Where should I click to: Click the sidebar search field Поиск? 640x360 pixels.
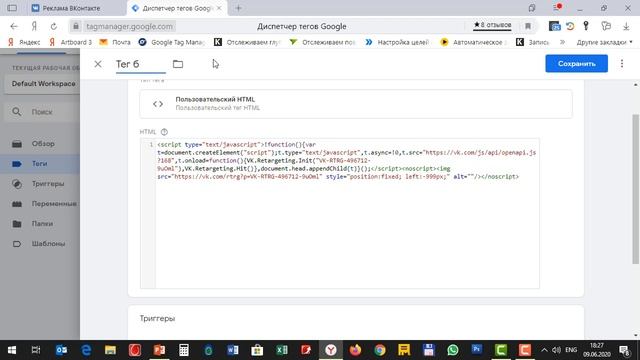pos(42,112)
